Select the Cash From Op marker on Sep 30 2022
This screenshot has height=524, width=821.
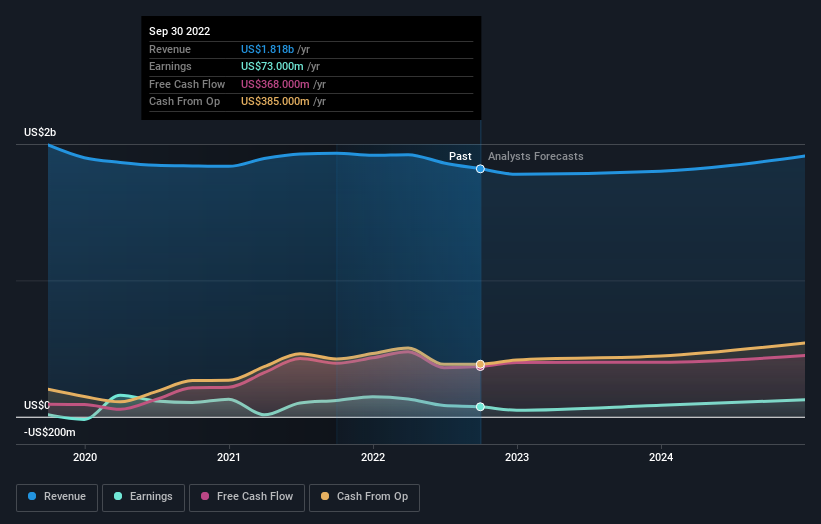tap(480, 364)
